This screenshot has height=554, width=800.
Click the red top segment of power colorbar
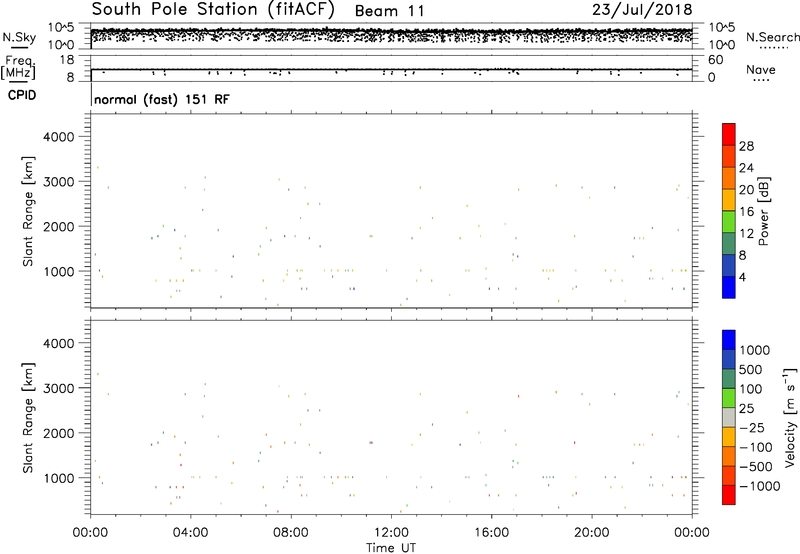click(x=729, y=134)
